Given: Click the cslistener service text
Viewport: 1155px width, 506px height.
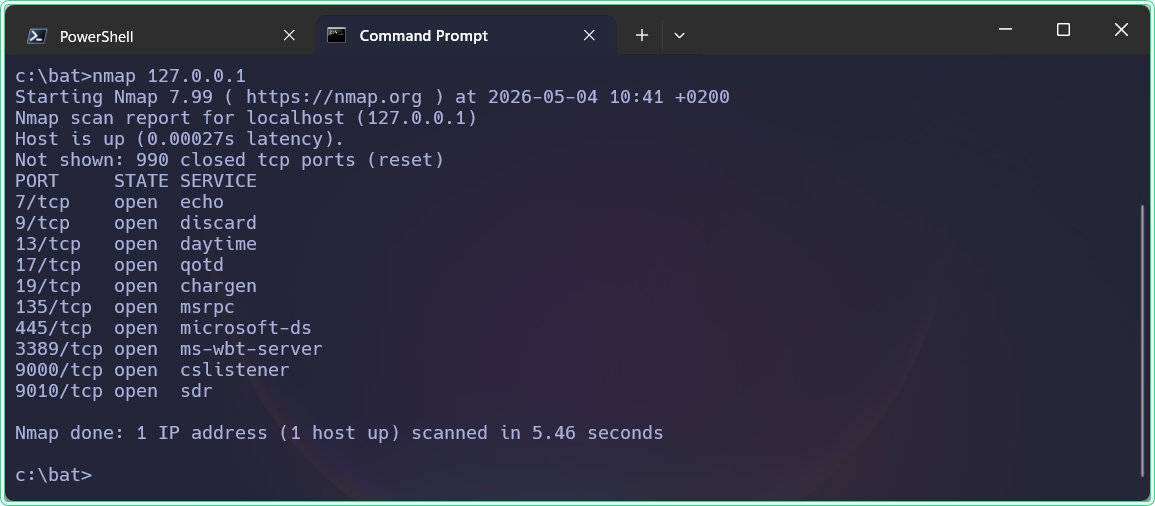Looking at the screenshot, I should 235,370.
